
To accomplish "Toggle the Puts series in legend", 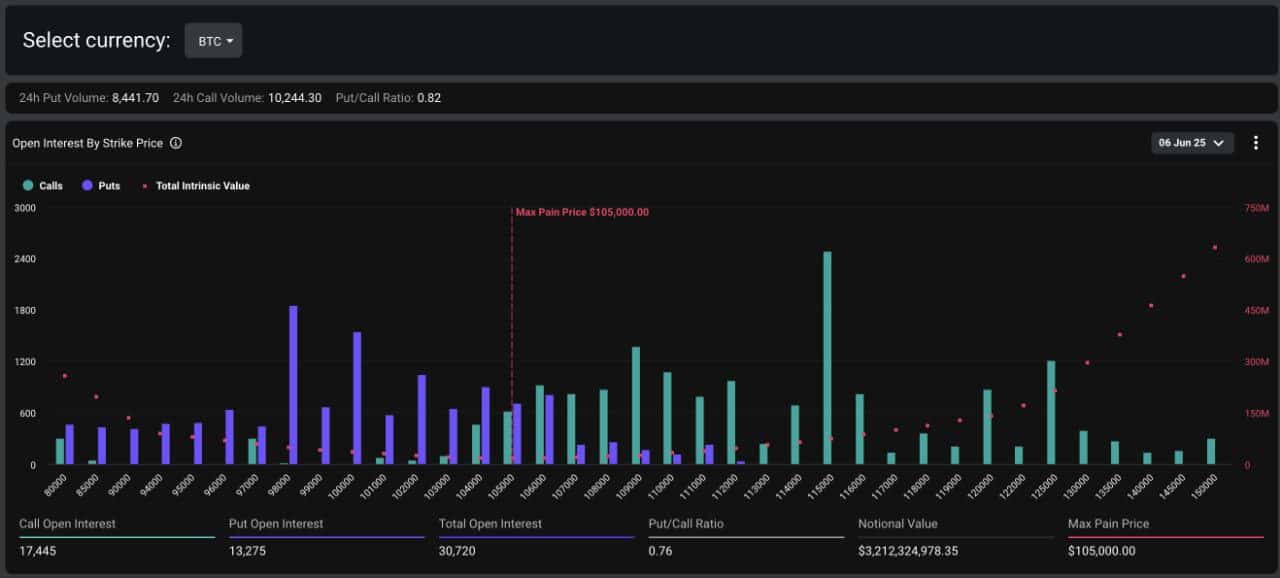I will pyautogui.click(x=102, y=186).
